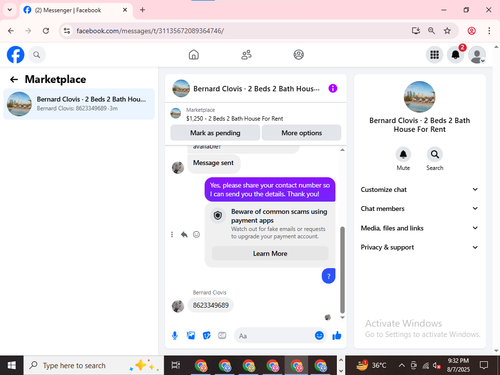Open Chrome zoom magnifier icon in address bar
This screenshot has height=375, width=500.
pyautogui.click(x=431, y=31)
